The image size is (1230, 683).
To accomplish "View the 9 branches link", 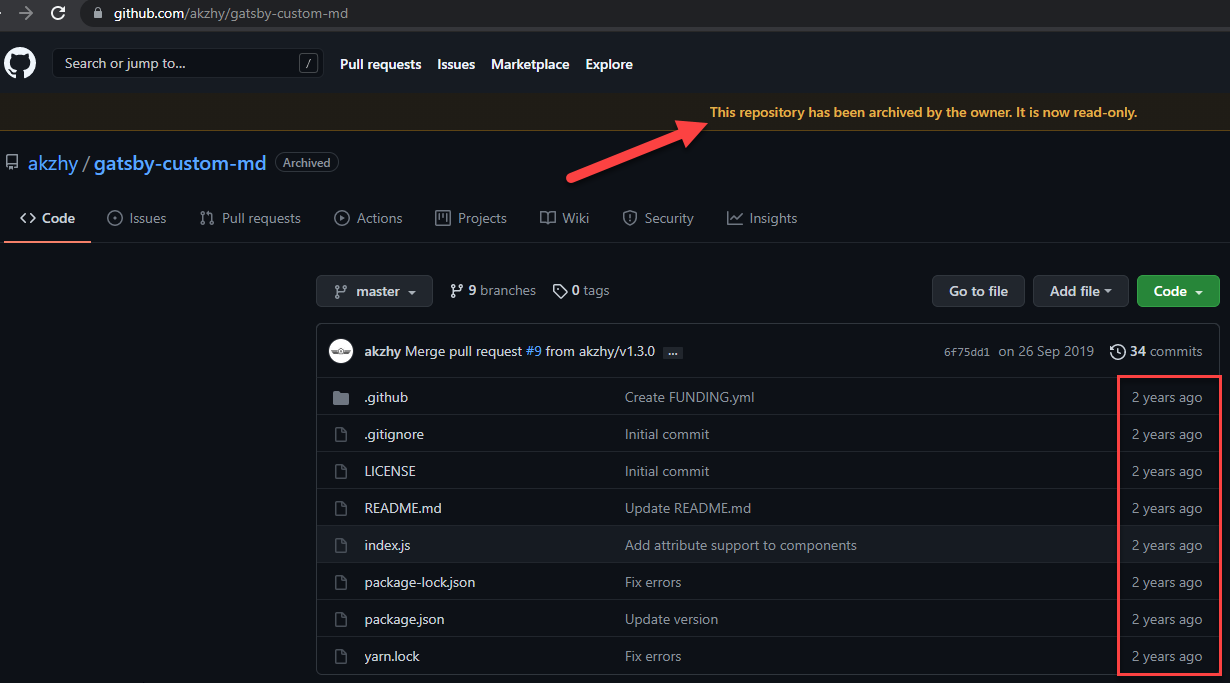I will 493,291.
